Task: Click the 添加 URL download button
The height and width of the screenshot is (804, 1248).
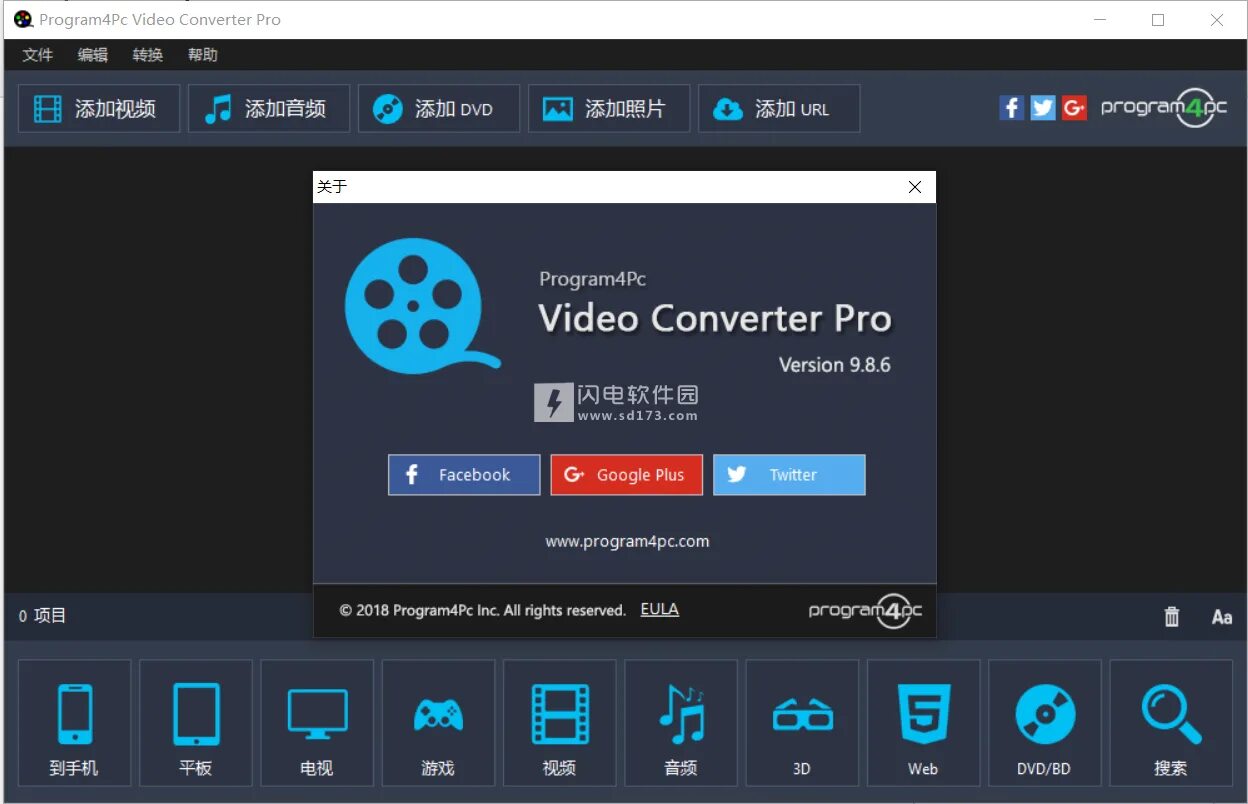Action: [x=779, y=109]
